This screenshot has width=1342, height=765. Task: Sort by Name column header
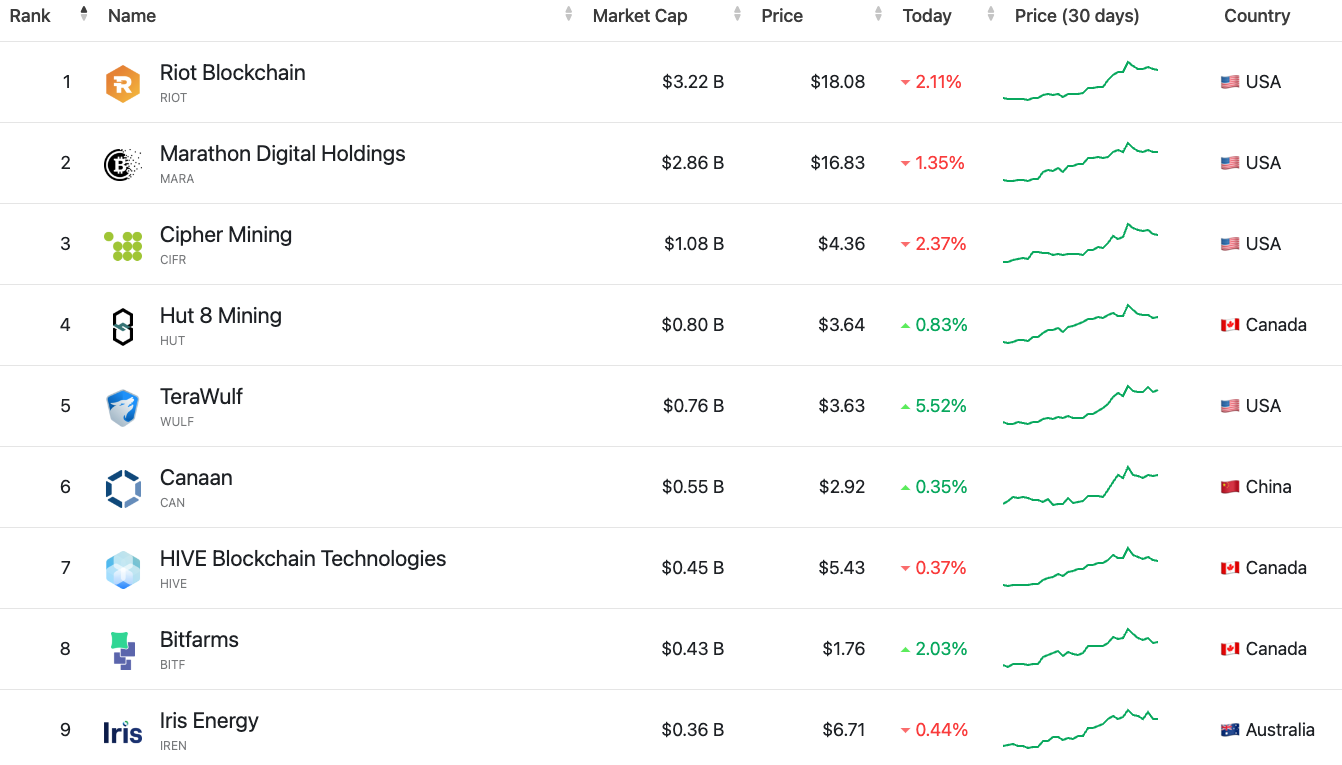pyautogui.click(x=132, y=16)
